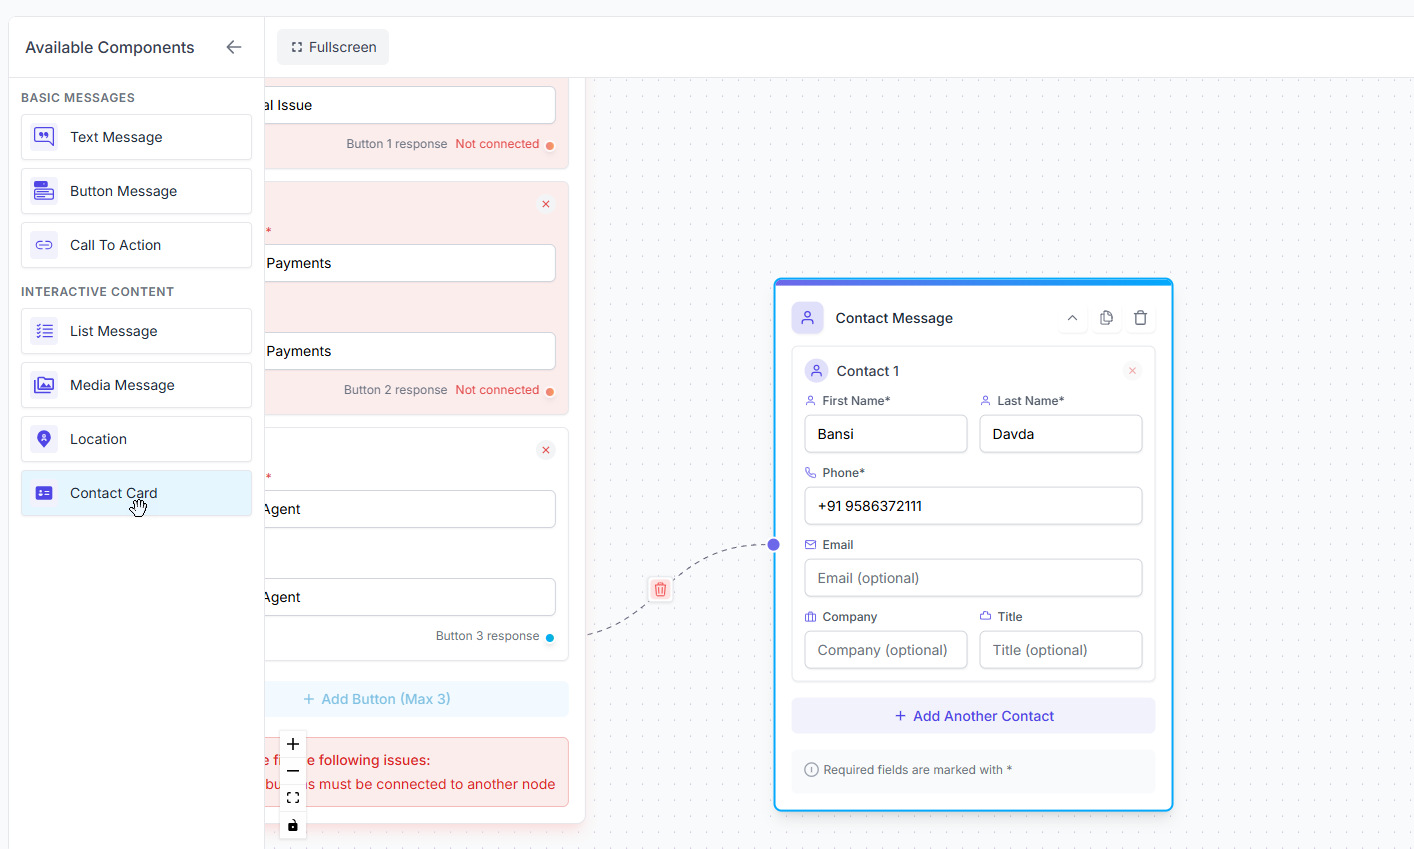This screenshot has height=849, width=1414.
Task: Click the Button 3 response connection point
Action: pyautogui.click(x=550, y=636)
